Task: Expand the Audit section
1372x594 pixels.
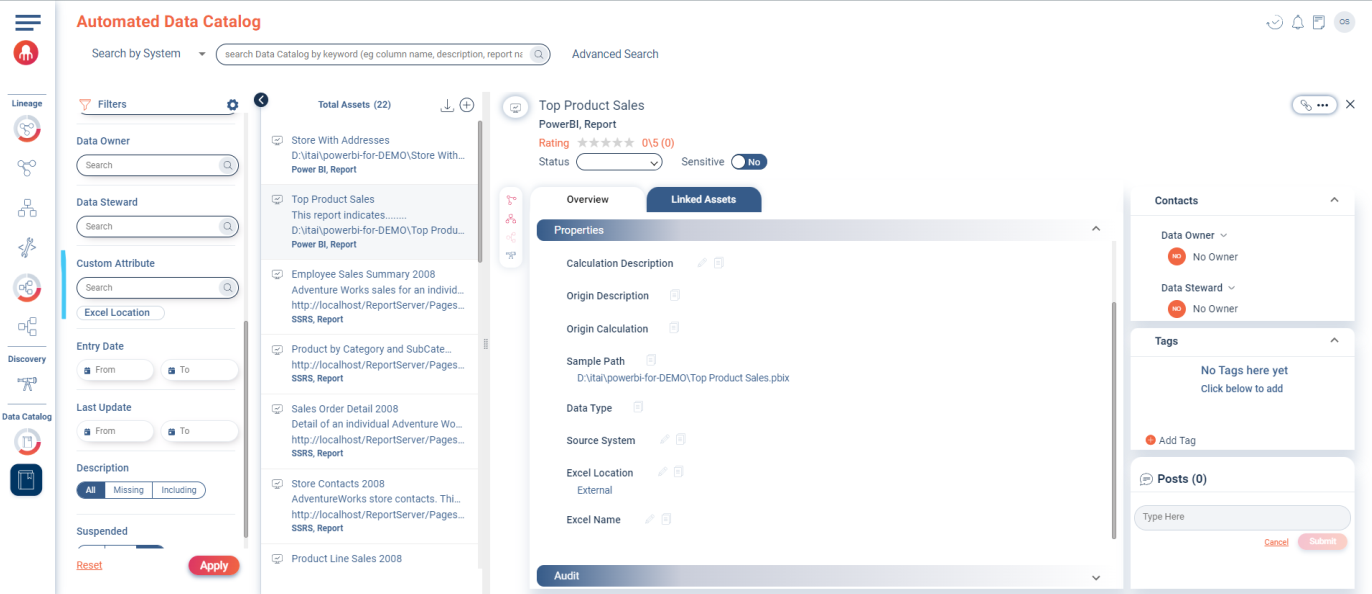Action: [1095, 577]
